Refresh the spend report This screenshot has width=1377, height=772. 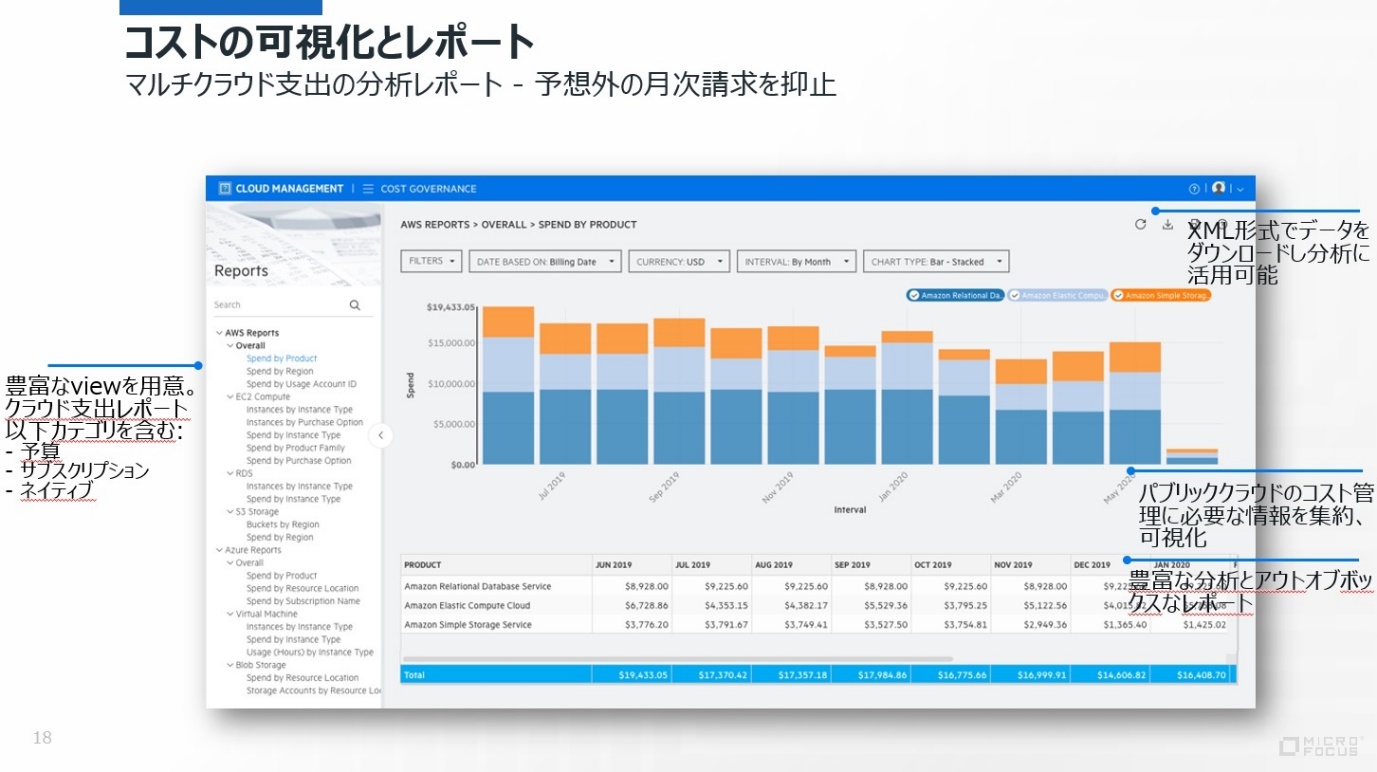(1140, 225)
